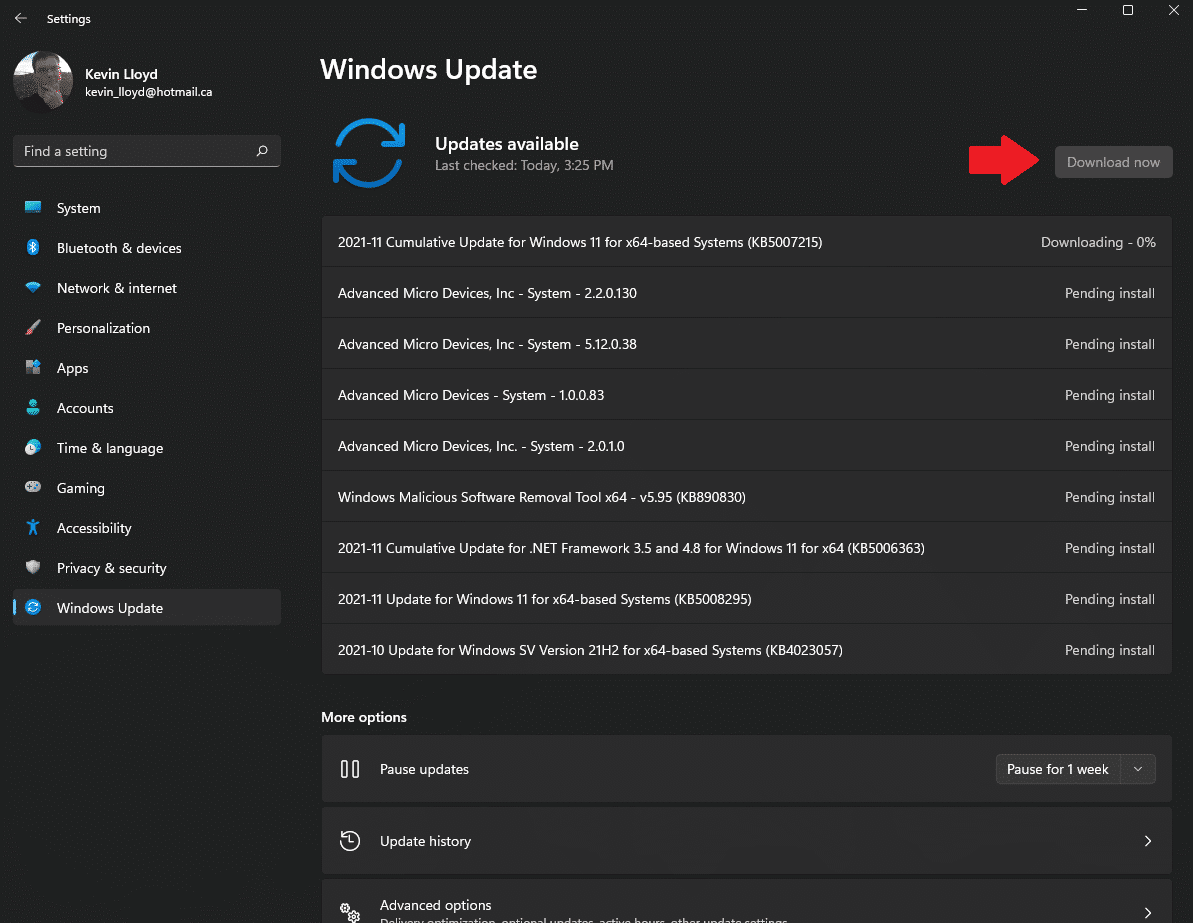The height and width of the screenshot is (923, 1193).
Task: Click the Windows Update sync icon in sidebar
Action: [33, 607]
